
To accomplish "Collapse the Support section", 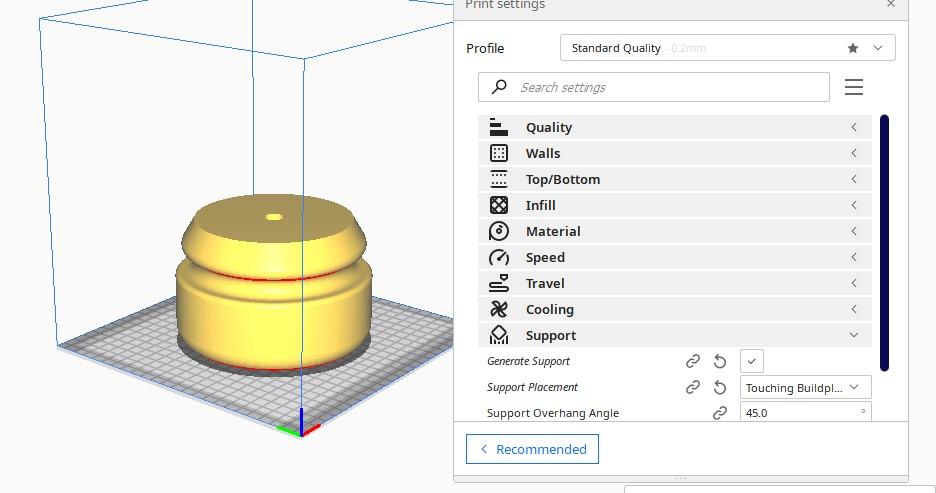I will coord(675,335).
